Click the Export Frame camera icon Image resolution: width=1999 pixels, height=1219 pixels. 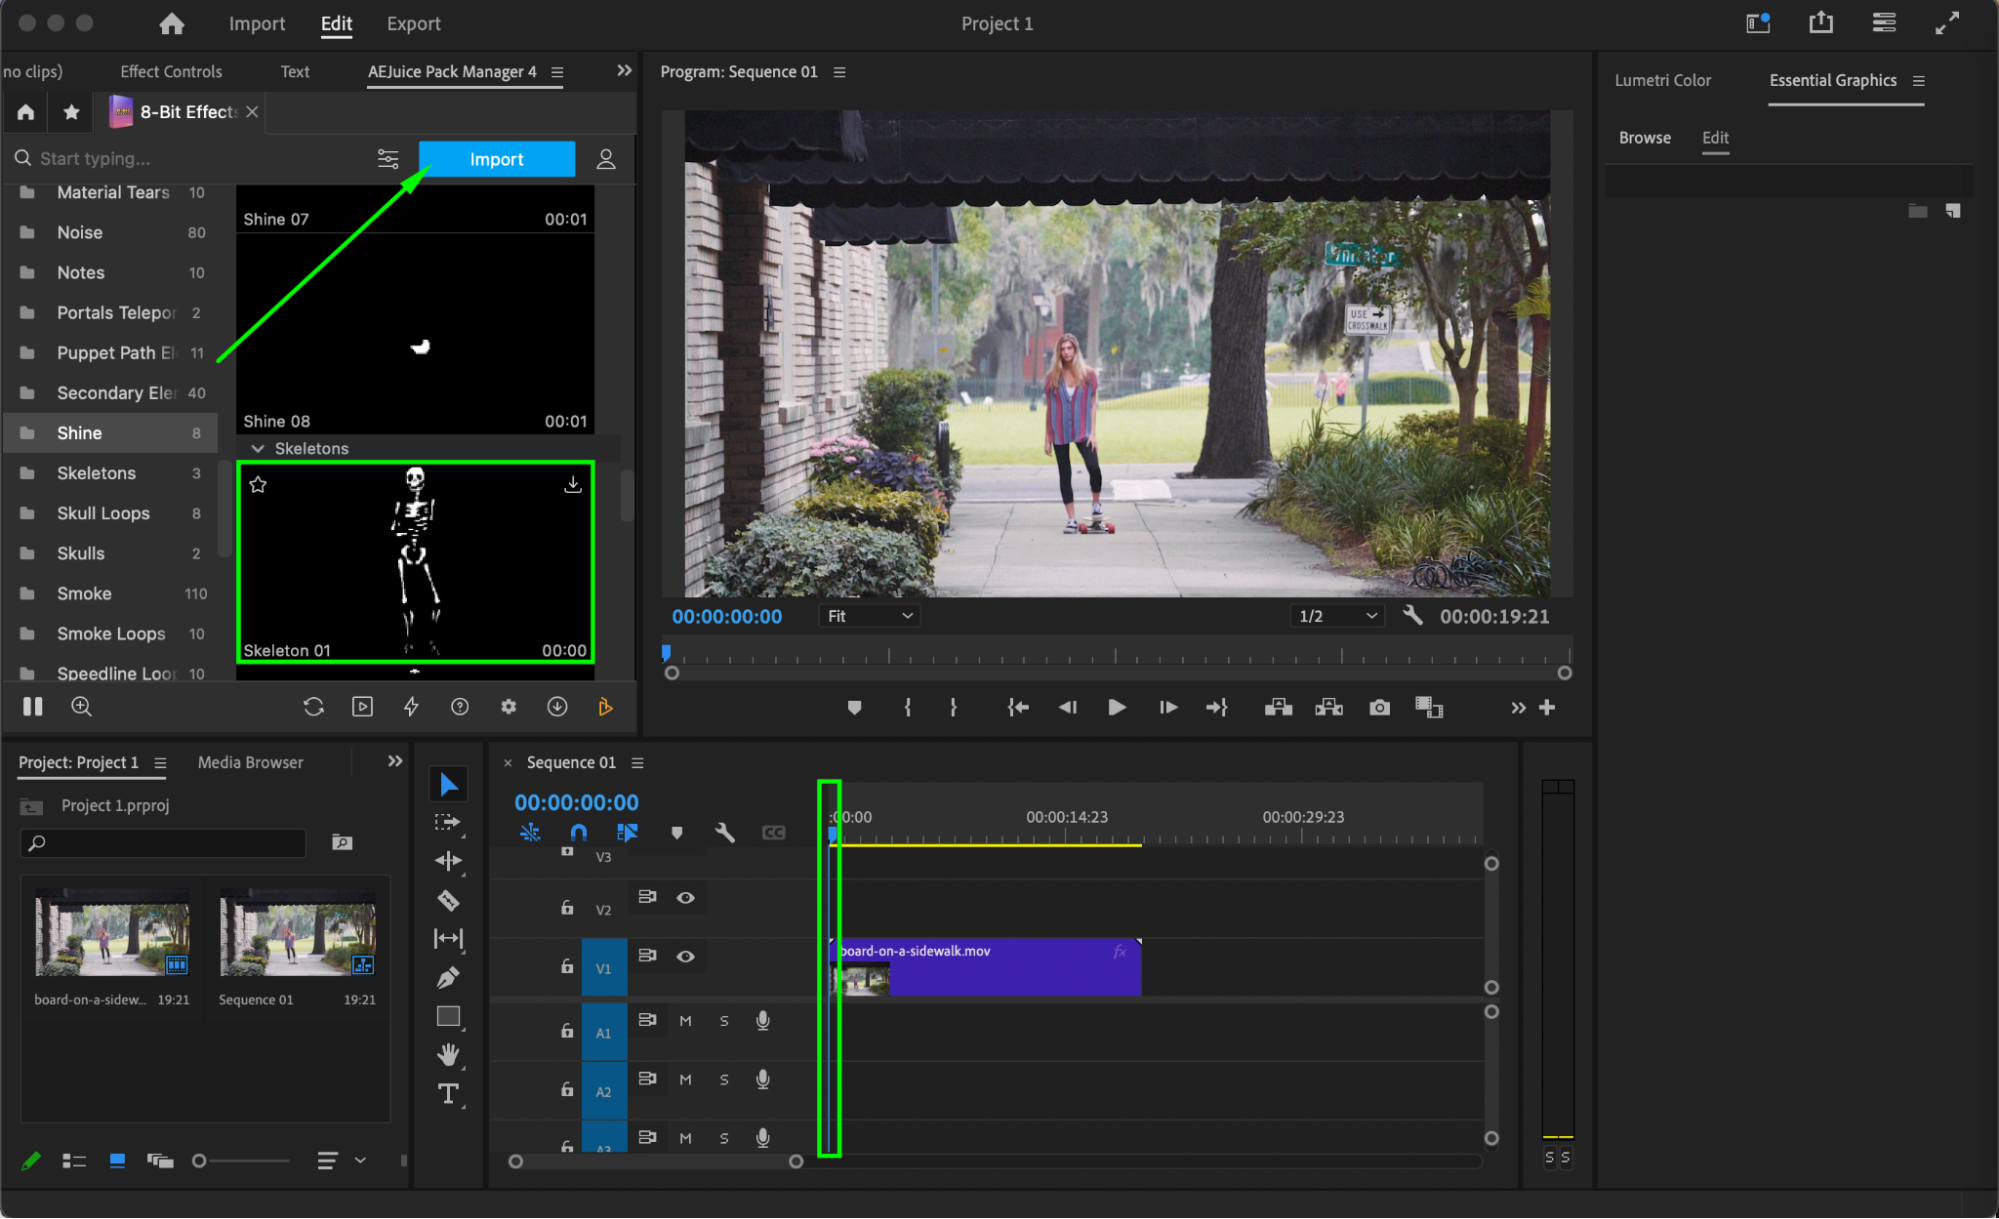pyautogui.click(x=1379, y=707)
